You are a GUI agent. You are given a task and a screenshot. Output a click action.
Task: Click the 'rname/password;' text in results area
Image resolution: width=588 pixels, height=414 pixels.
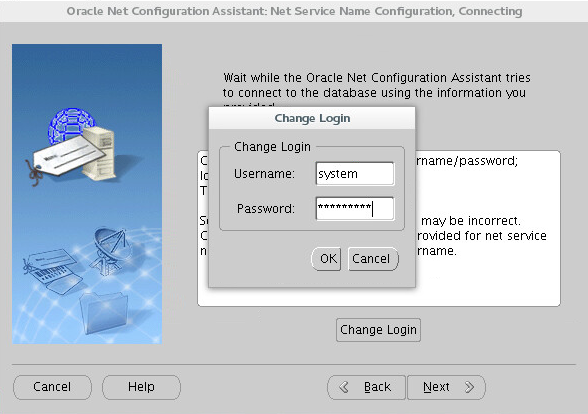pyautogui.click(x=467, y=161)
